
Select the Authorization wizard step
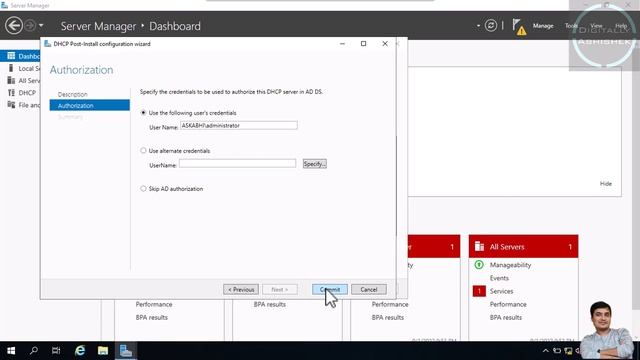tap(90, 105)
